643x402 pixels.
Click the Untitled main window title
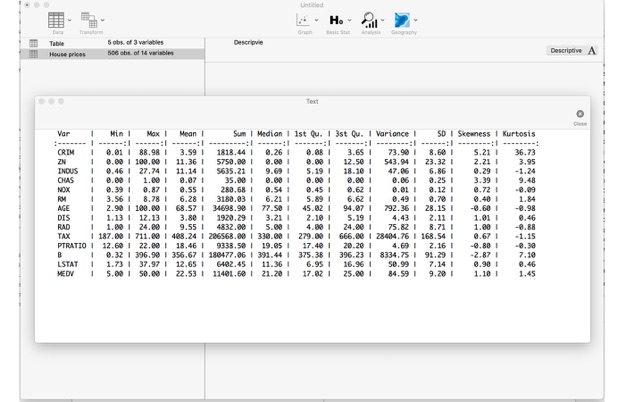pyautogui.click(x=312, y=5)
